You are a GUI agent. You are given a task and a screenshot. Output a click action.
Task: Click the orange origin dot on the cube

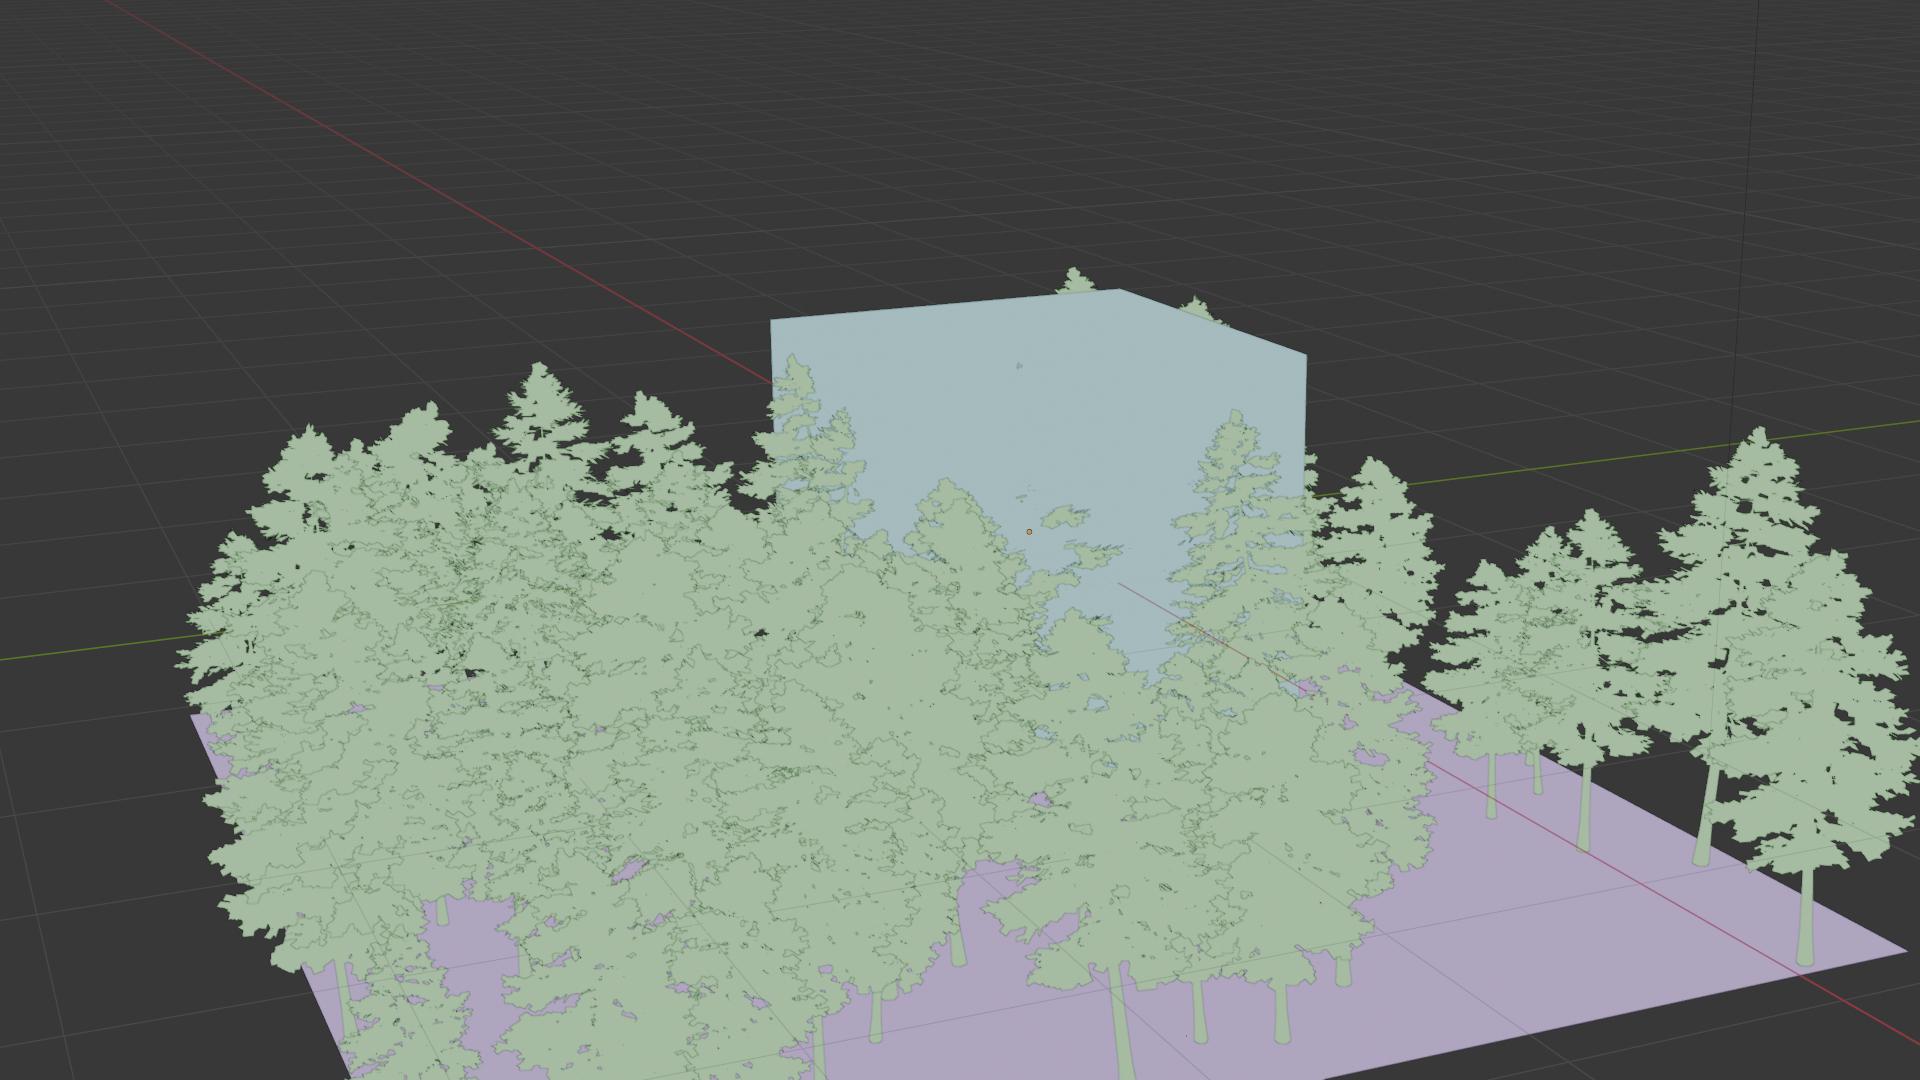[x=1029, y=532]
